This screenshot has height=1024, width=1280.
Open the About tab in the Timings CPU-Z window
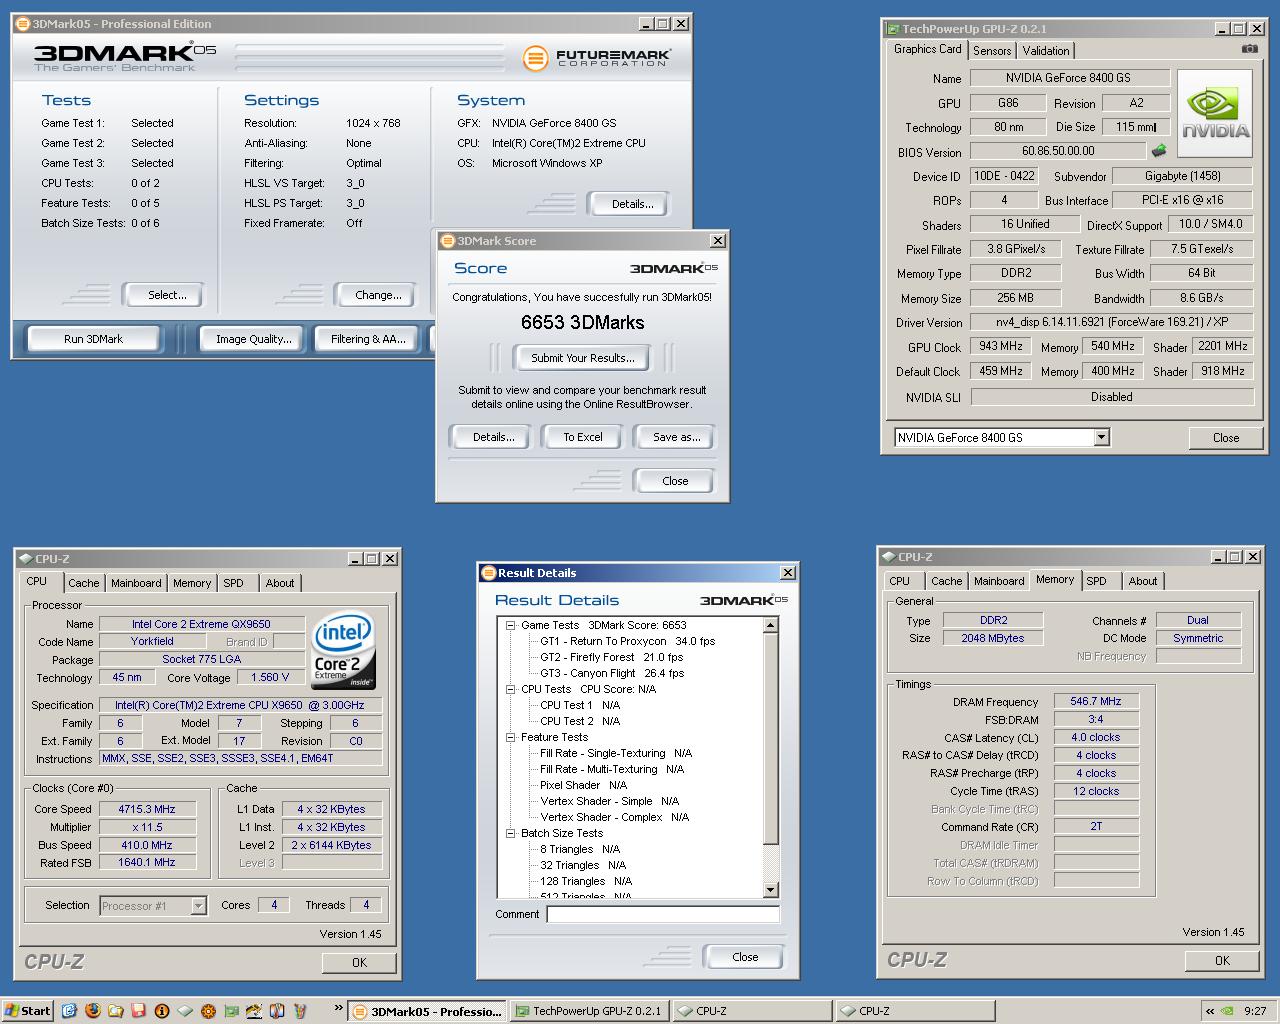click(1143, 581)
